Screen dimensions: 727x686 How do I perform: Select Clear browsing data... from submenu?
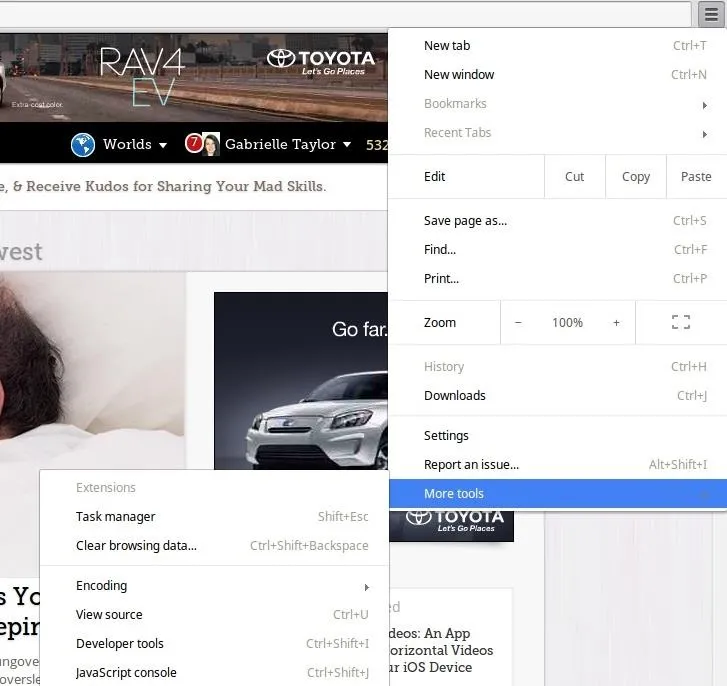click(x=214, y=546)
